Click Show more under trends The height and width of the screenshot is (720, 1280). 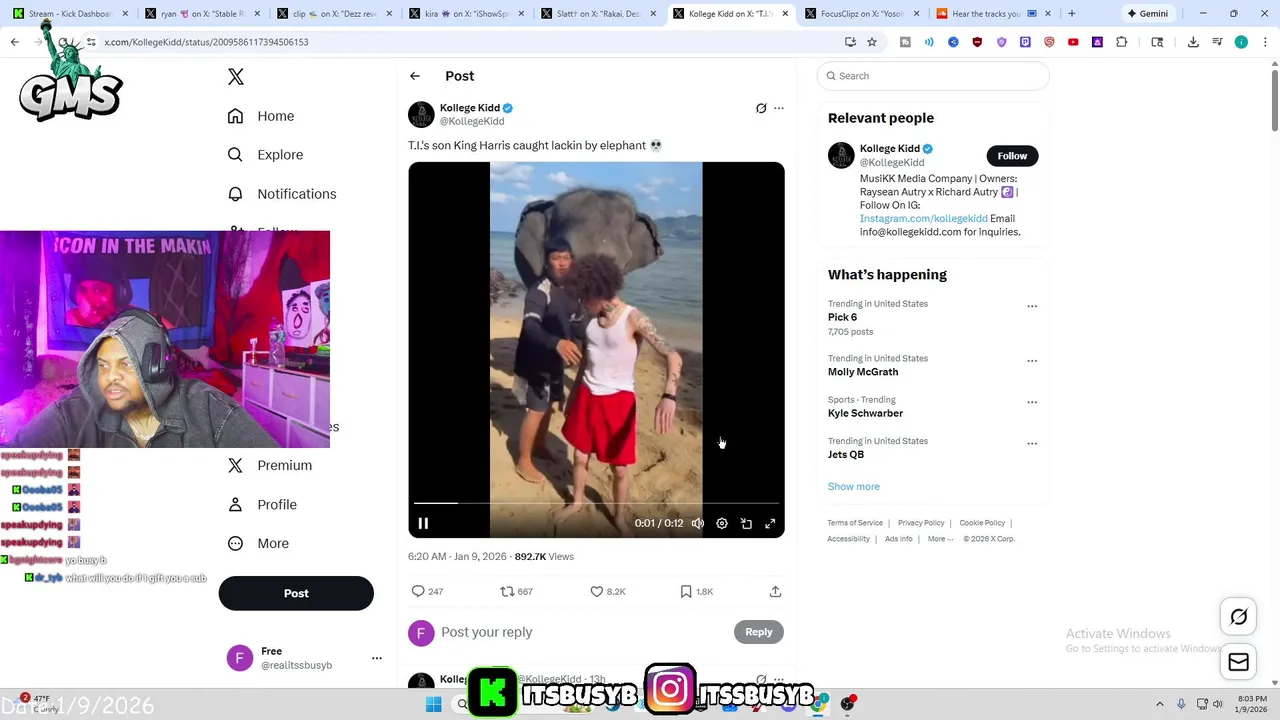tap(854, 486)
